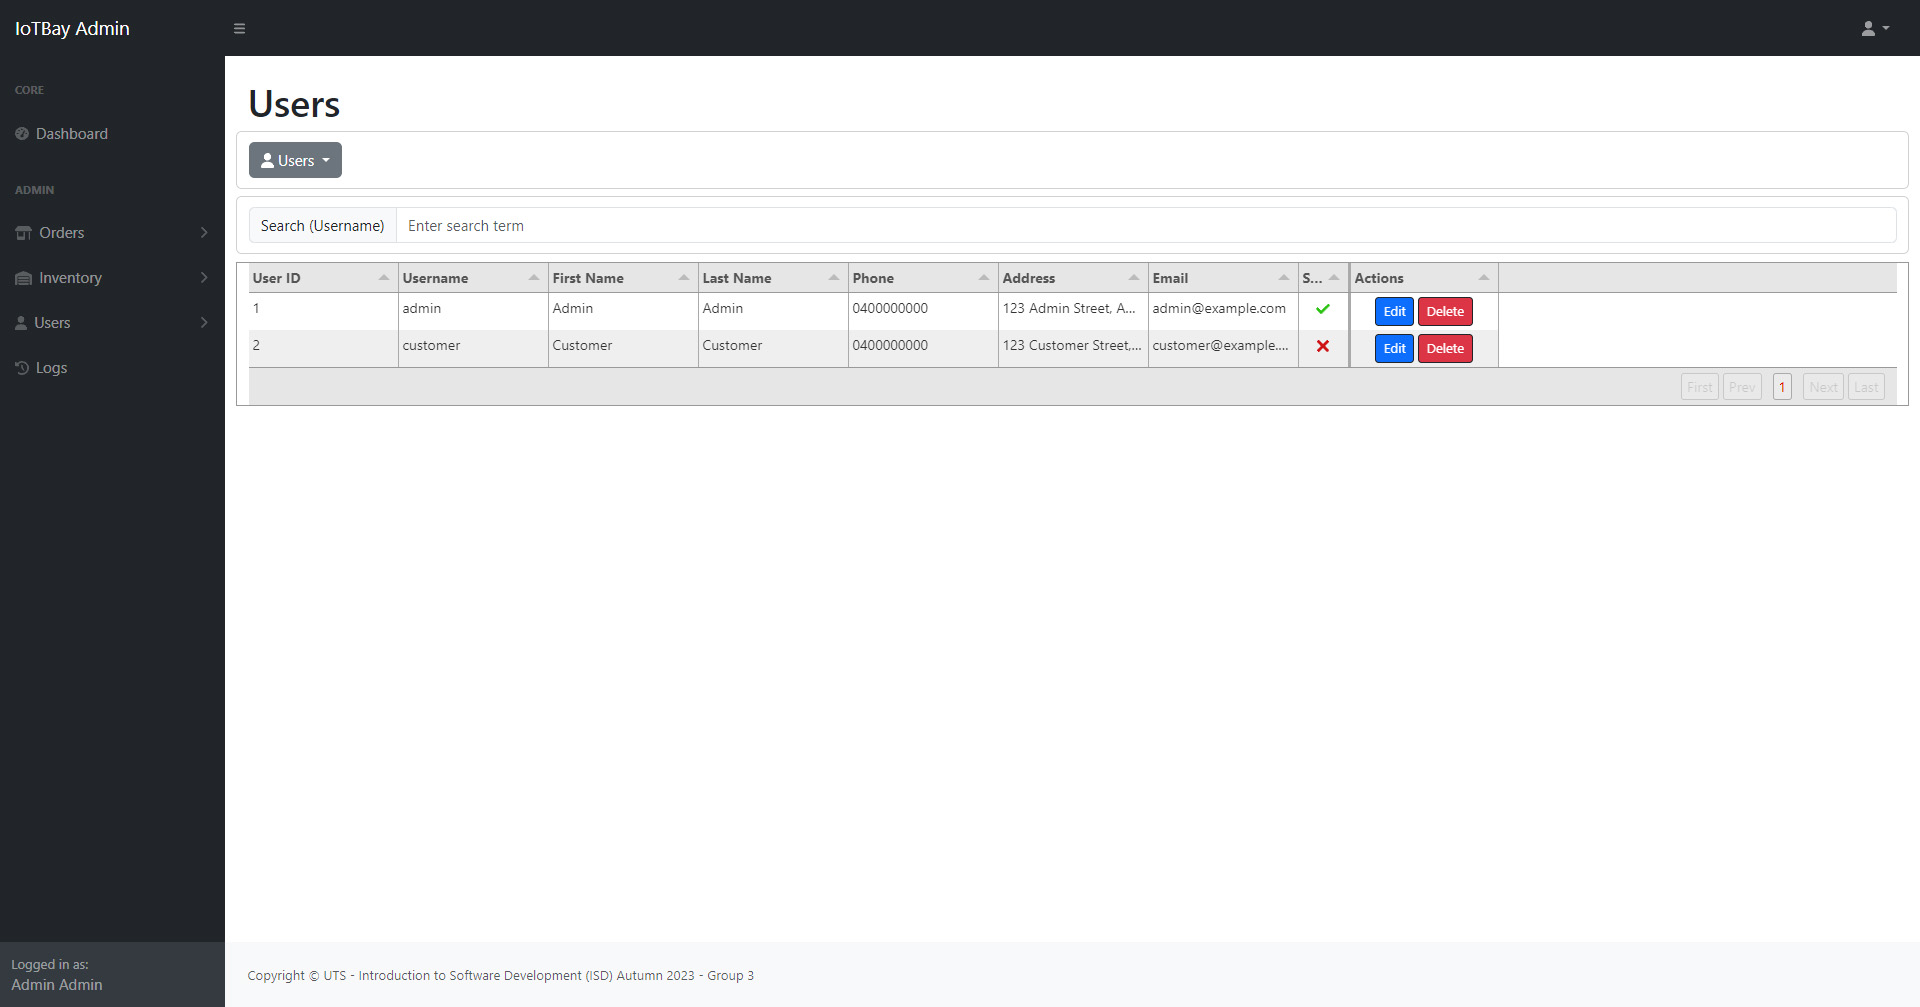Delete the customer user
Screen dimensions: 1920x1007
(1445, 349)
